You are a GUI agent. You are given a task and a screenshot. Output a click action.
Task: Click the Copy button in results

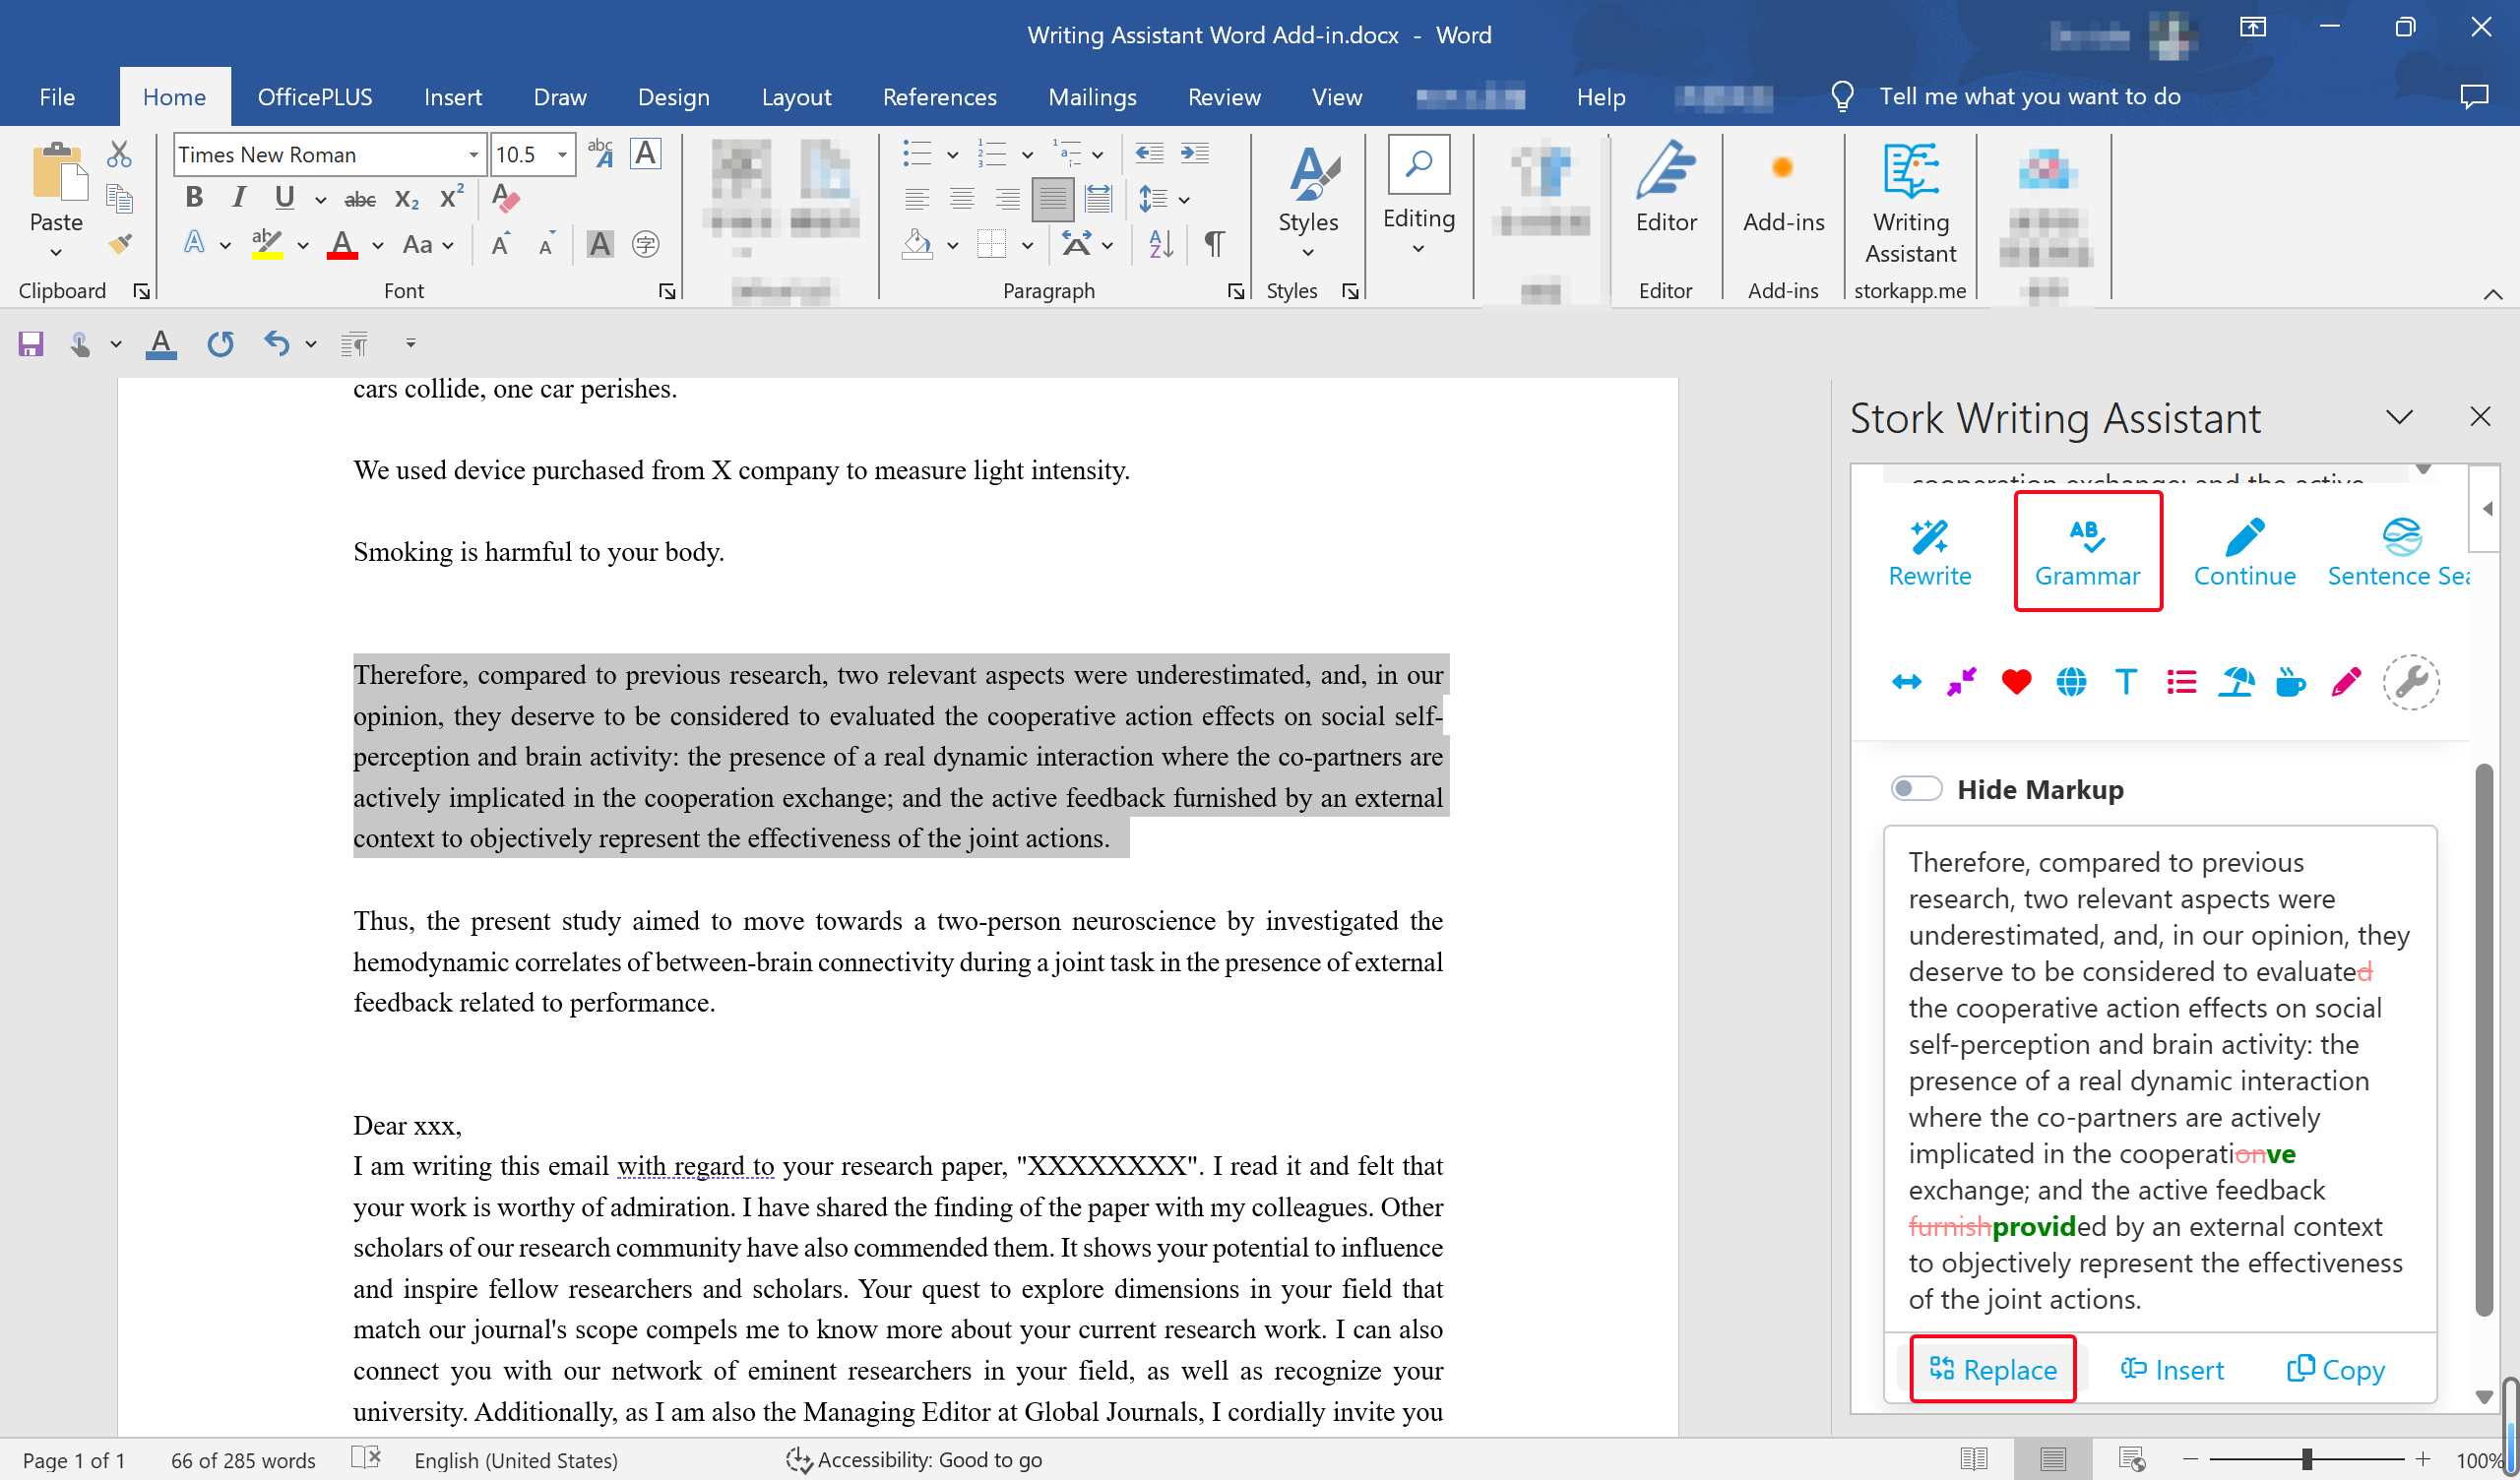click(2336, 1369)
